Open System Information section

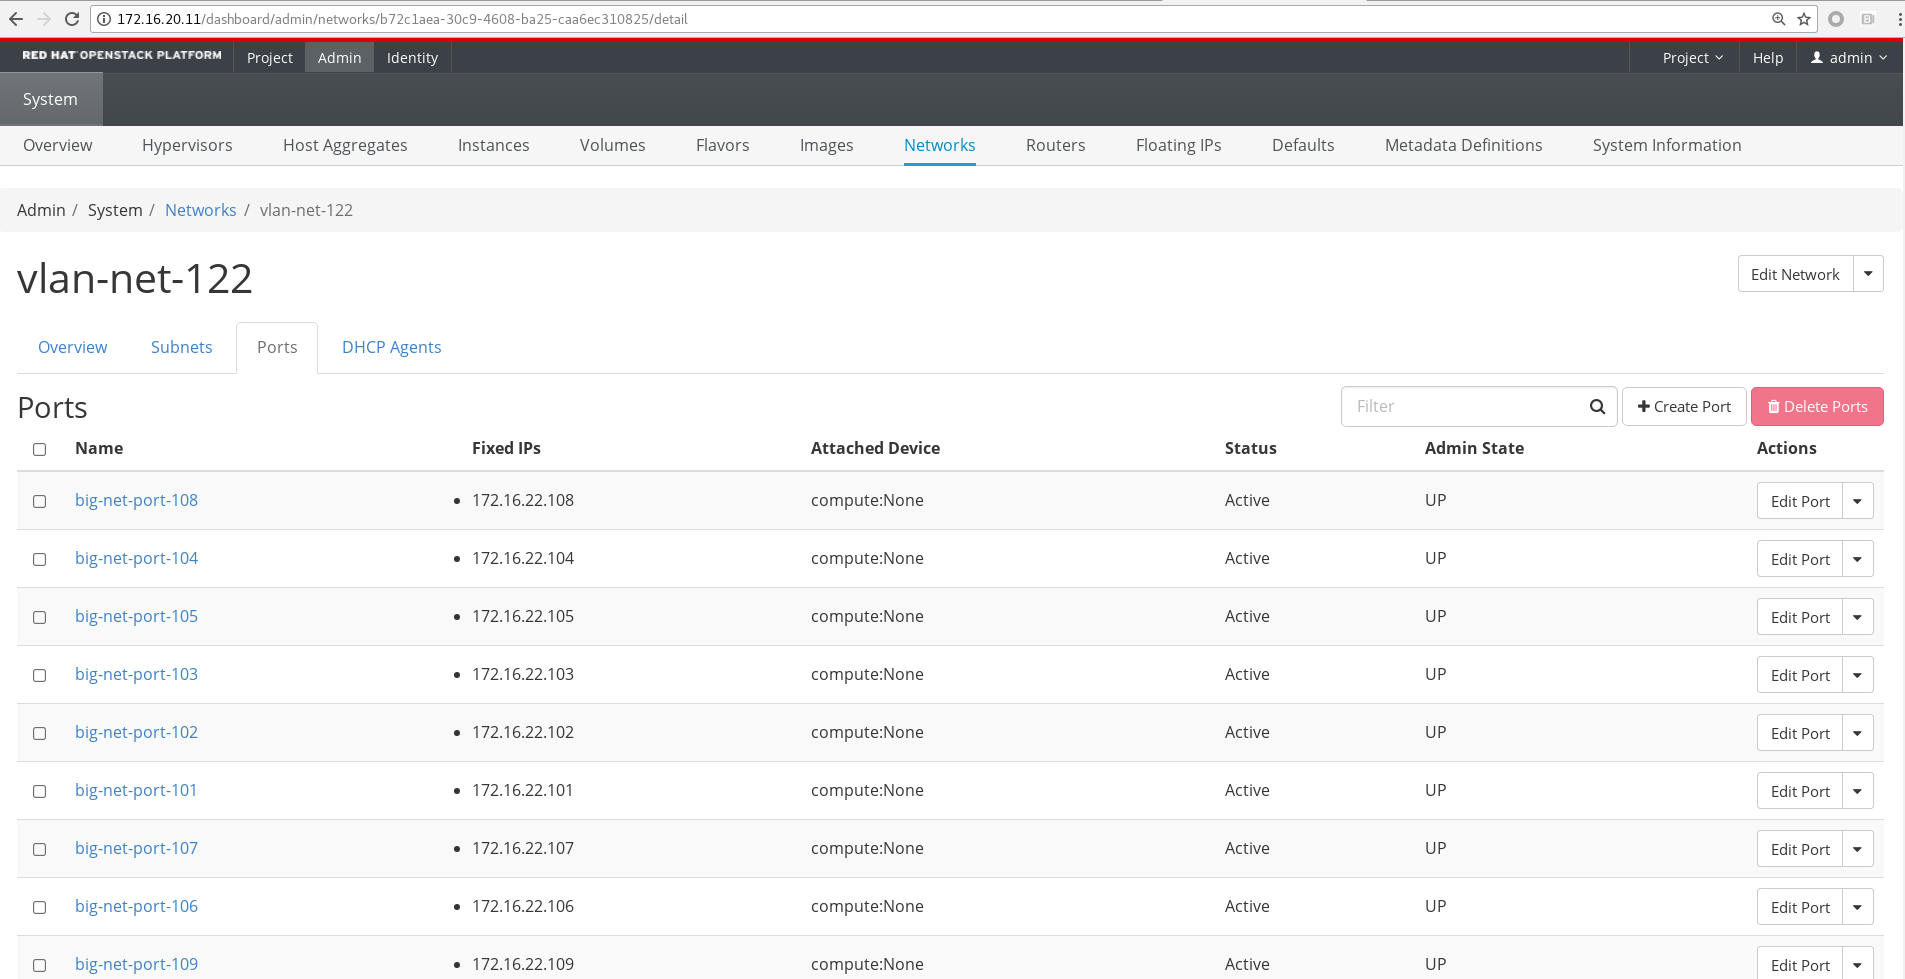click(x=1667, y=145)
